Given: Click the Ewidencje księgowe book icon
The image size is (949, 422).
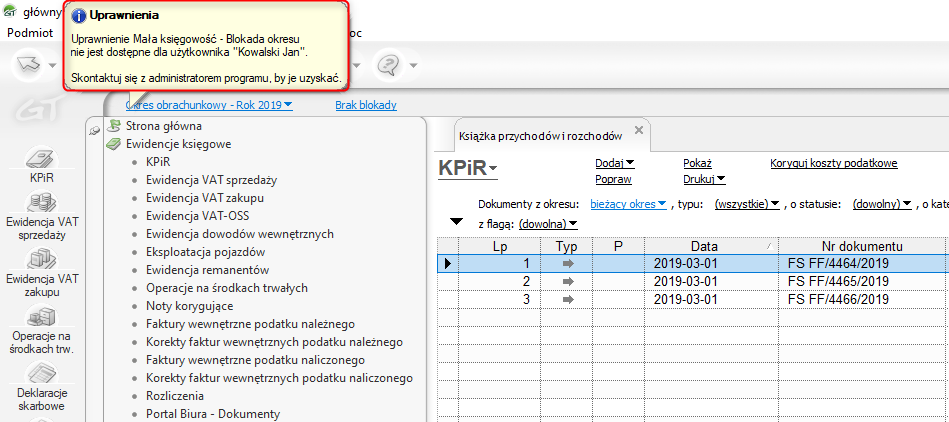Looking at the screenshot, I should pyautogui.click(x=113, y=144).
